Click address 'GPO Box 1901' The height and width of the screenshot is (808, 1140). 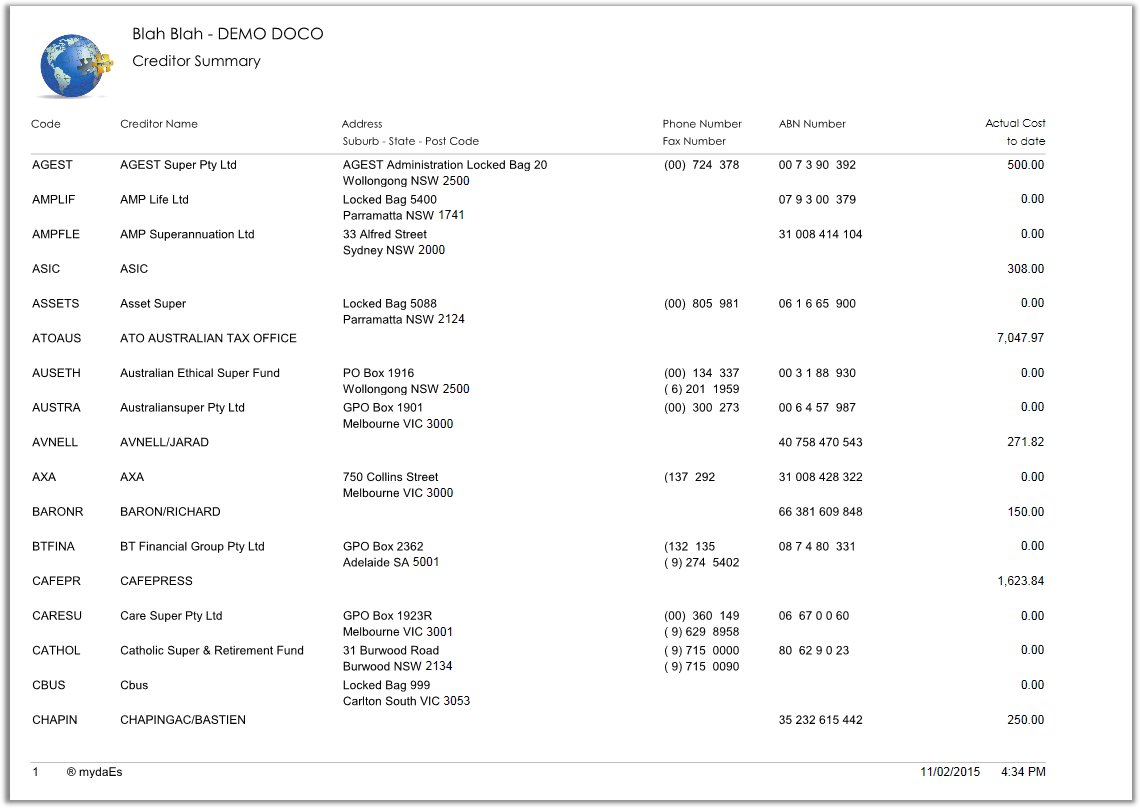click(382, 407)
